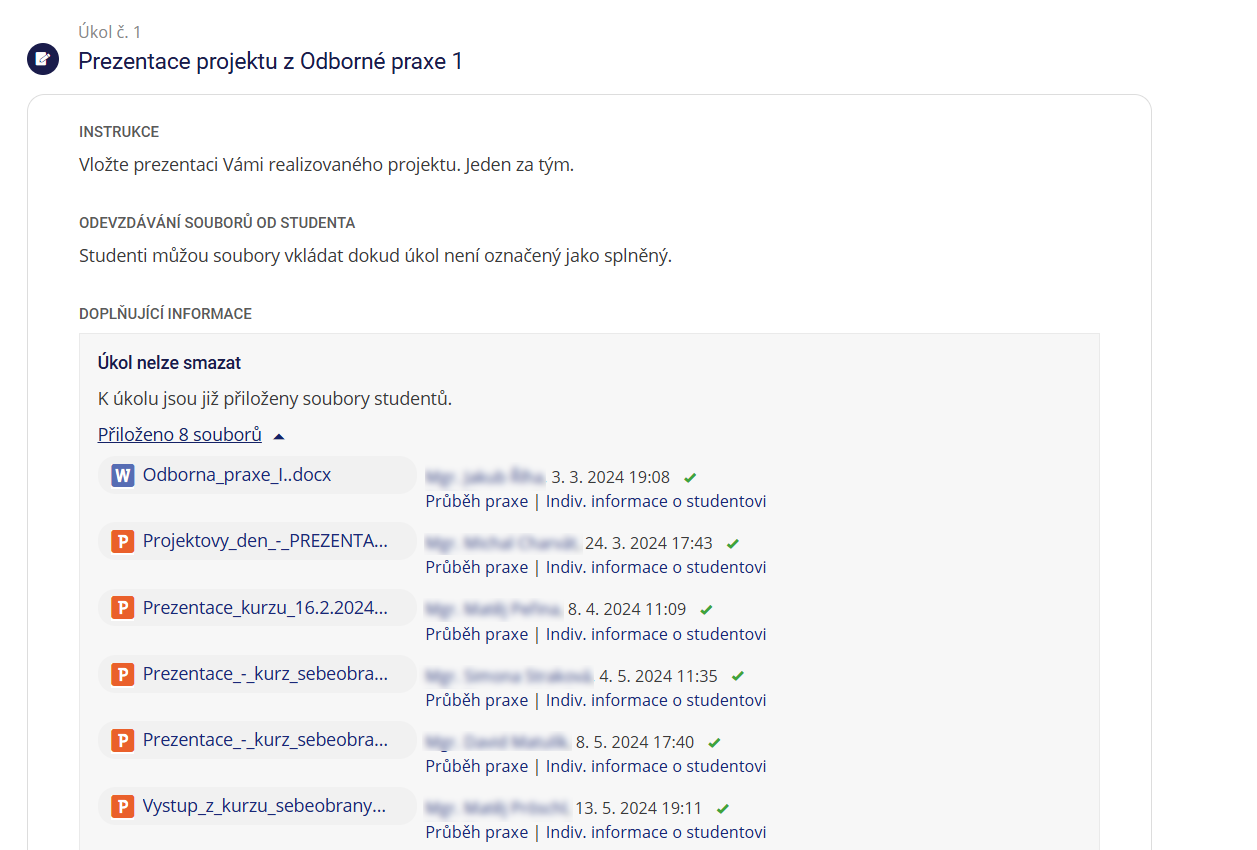Screen dimensions: 1257x850
Task: Open Prezentace_-_kurz_sebeobra file dated 4. 5. 2024
Action: click(264, 674)
